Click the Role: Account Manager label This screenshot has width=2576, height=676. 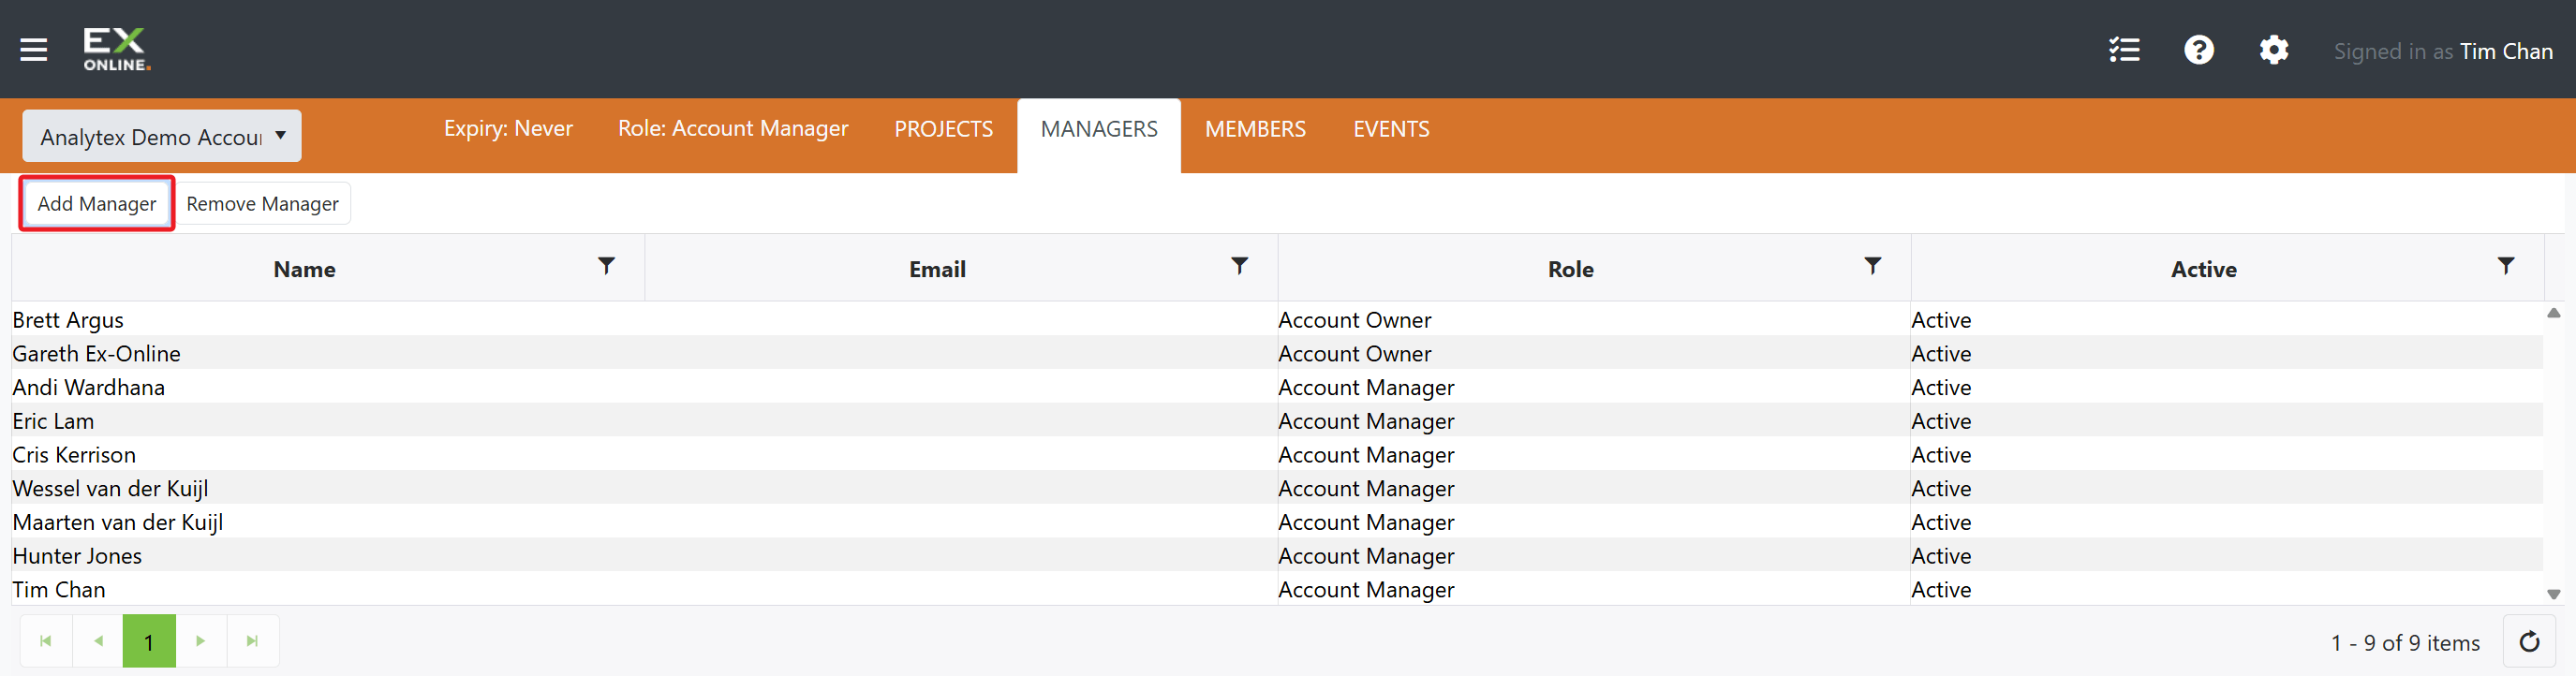(732, 129)
